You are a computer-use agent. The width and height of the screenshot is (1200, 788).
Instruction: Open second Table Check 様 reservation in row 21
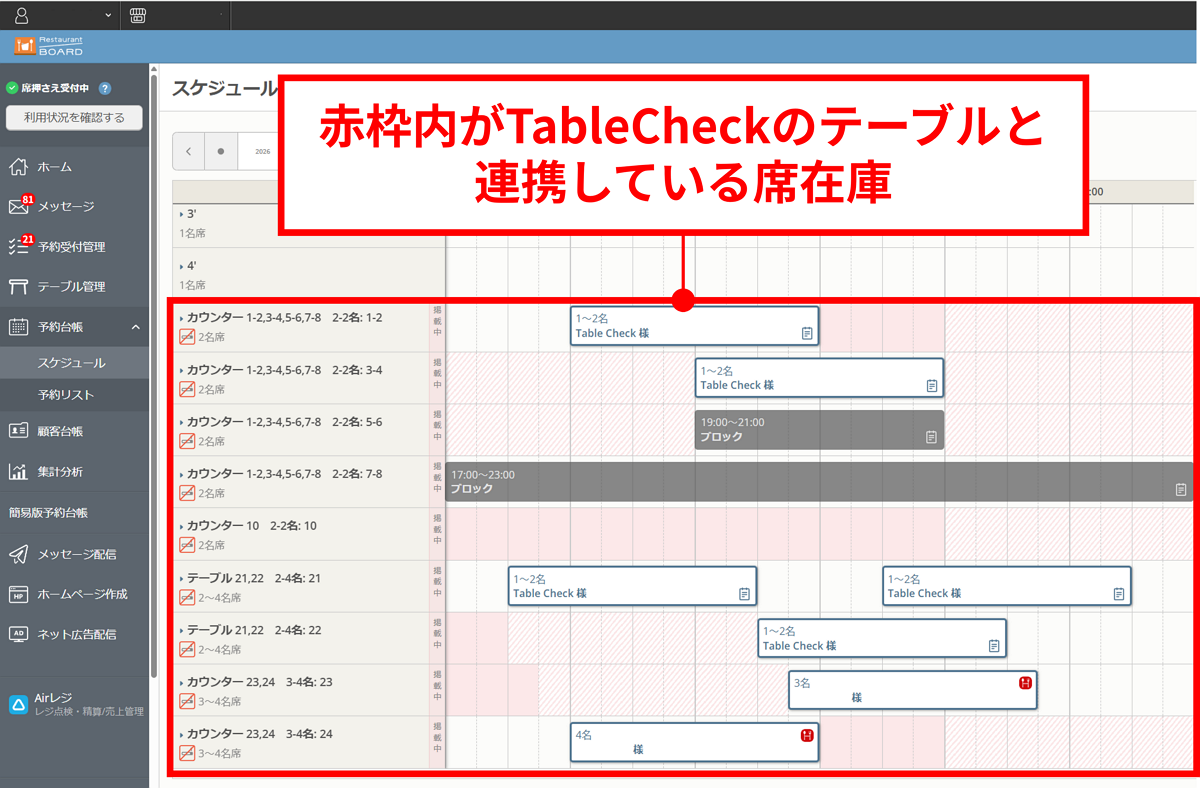pos(1007,586)
